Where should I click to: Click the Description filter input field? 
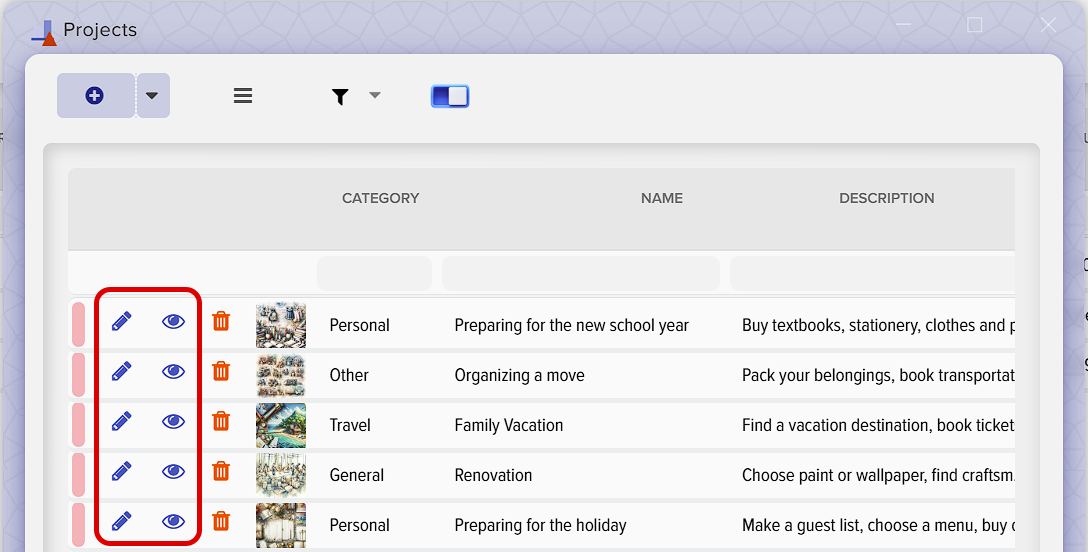872,274
